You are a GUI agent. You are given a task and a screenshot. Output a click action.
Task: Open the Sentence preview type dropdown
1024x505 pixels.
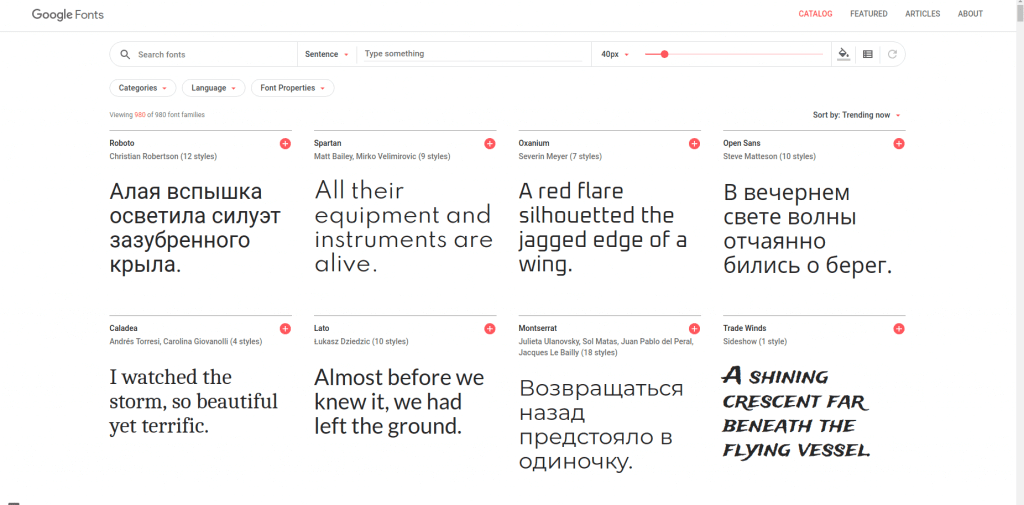[x=327, y=54]
